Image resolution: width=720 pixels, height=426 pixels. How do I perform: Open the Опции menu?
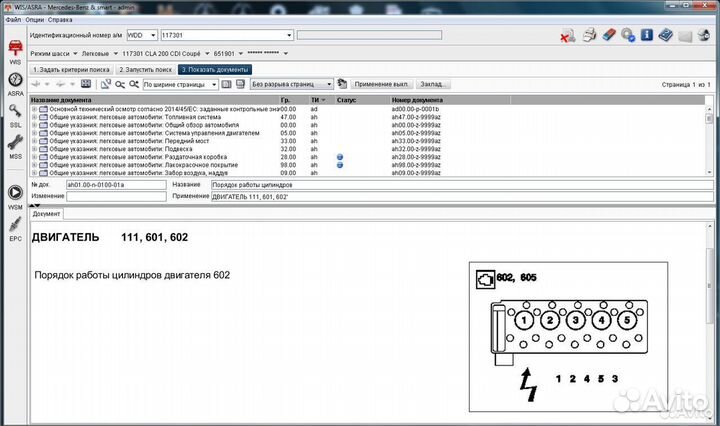pos(34,19)
